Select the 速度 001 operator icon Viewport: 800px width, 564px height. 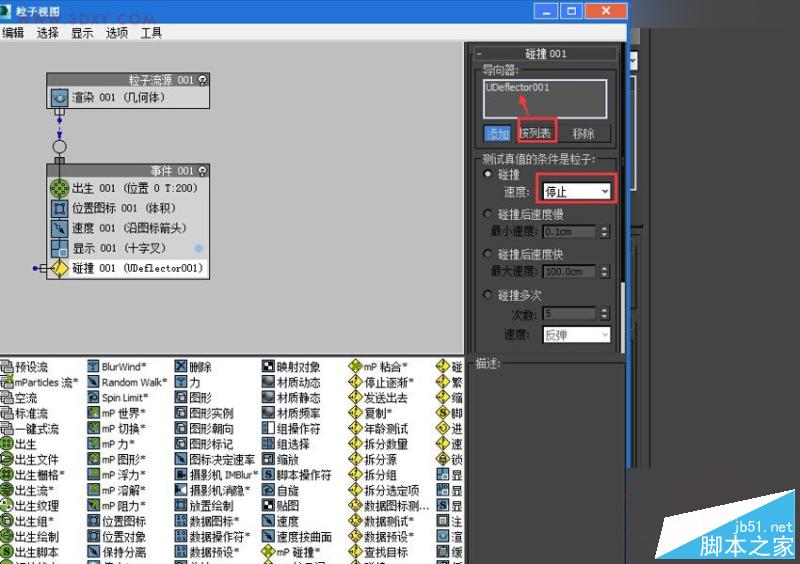pyautogui.click(x=59, y=228)
